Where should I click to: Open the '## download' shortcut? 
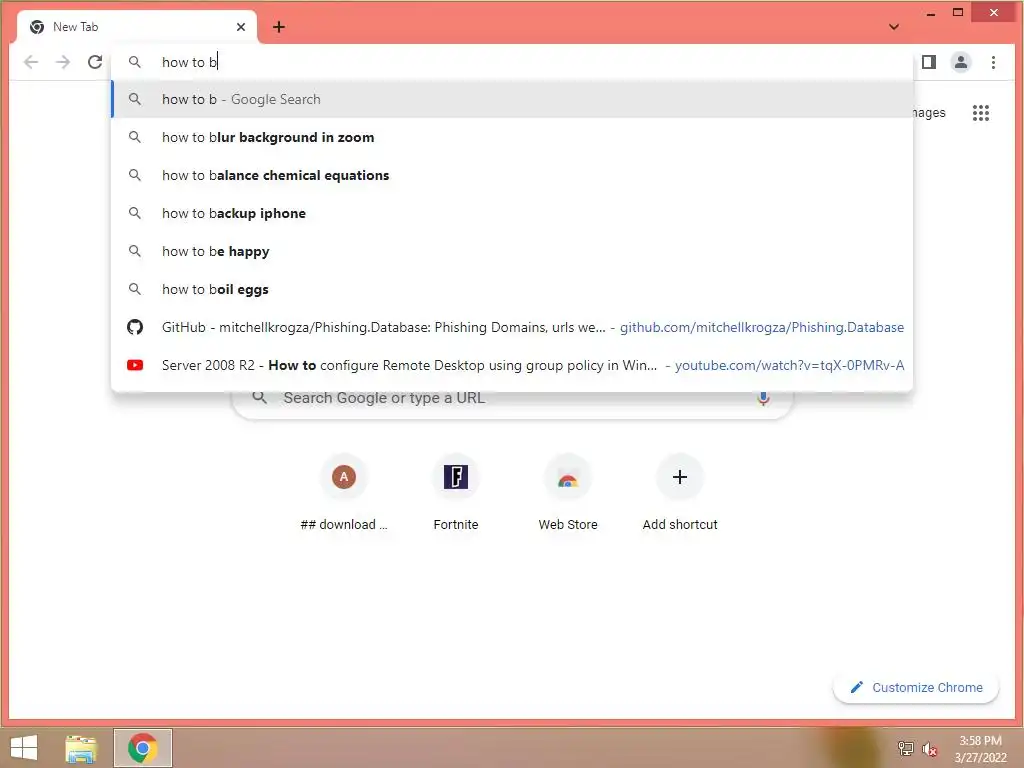pos(344,494)
